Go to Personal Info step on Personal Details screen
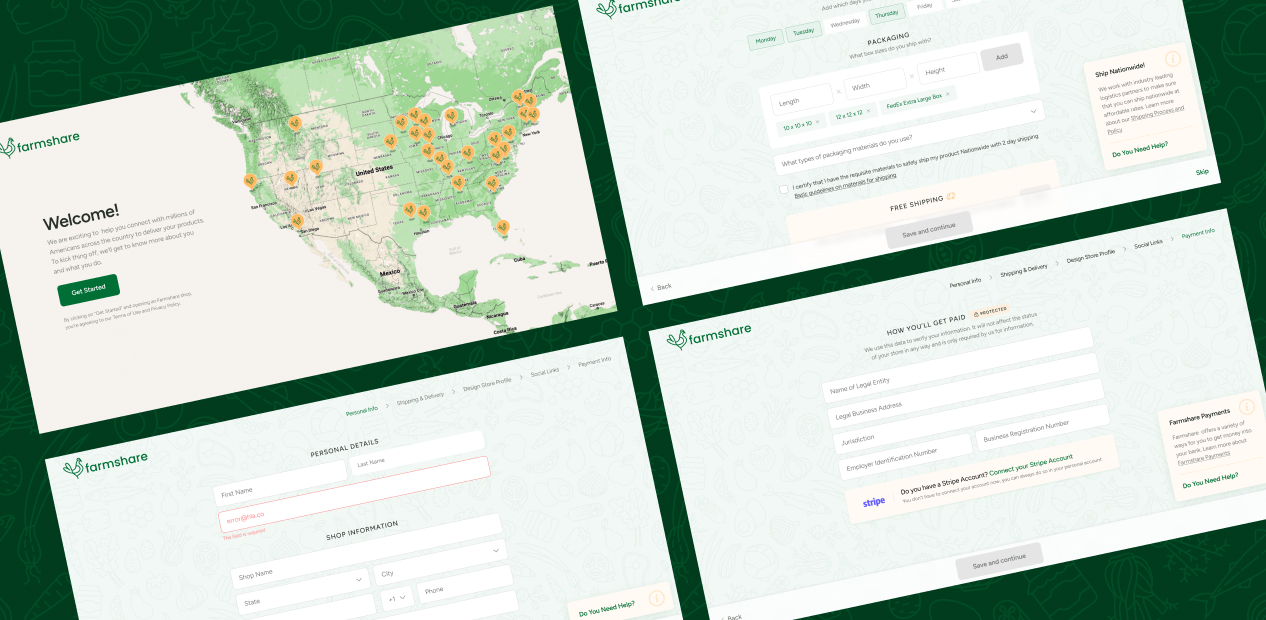This screenshot has width=1266, height=620. coord(362,410)
